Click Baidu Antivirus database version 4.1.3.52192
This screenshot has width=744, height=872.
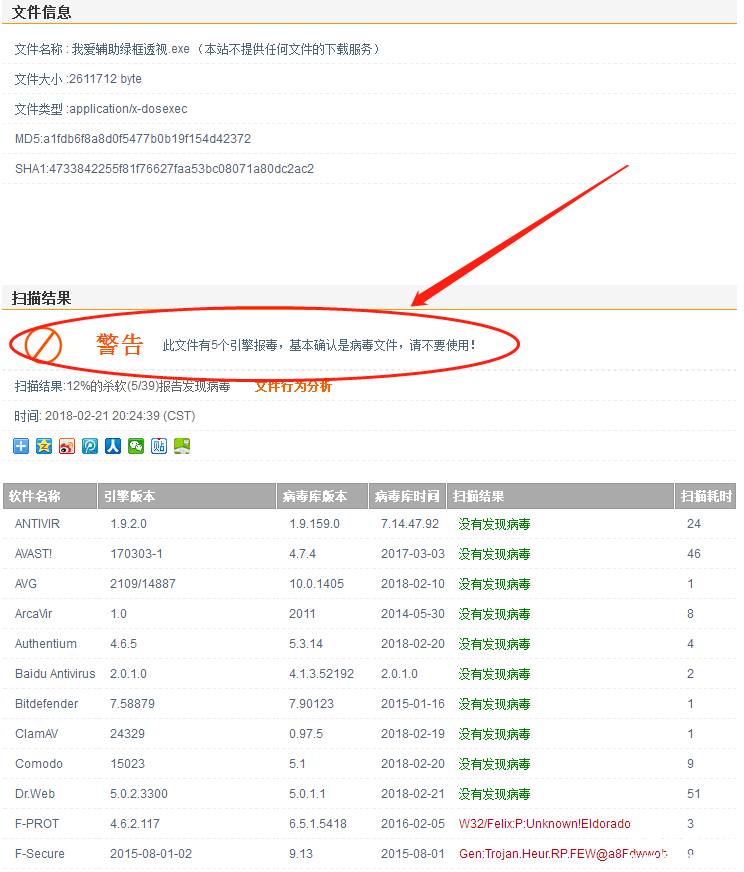tap(321, 674)
